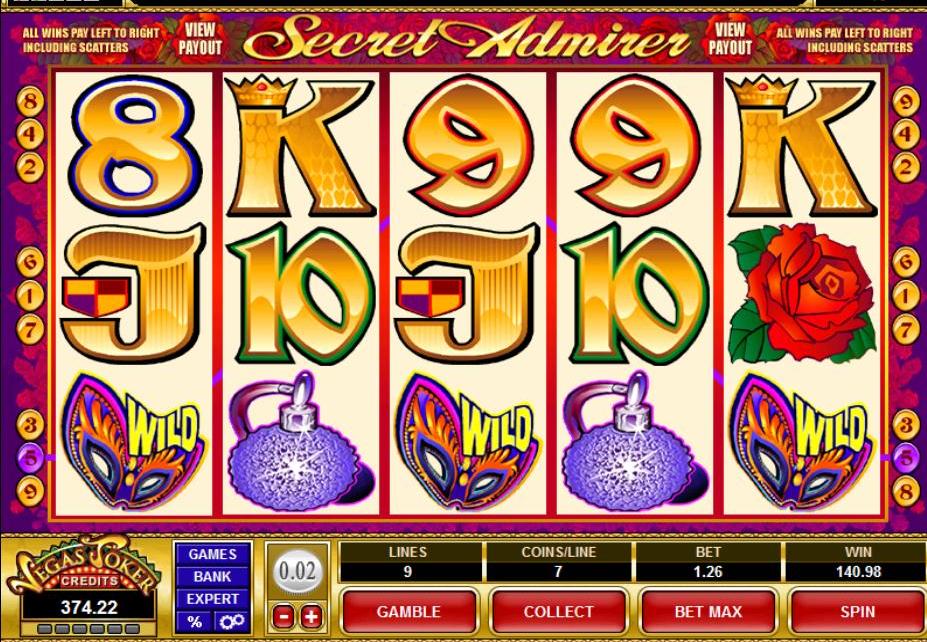Open View Payout on the right
This screenshot has height=642, width=927.
[730, 38]
